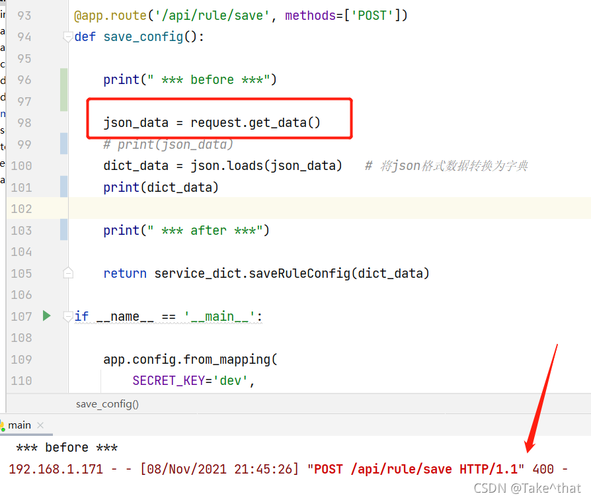Click the console output '*** before ***'
Image resolution: width=591 pixels, height=500 pixels.
click(67, 448)
